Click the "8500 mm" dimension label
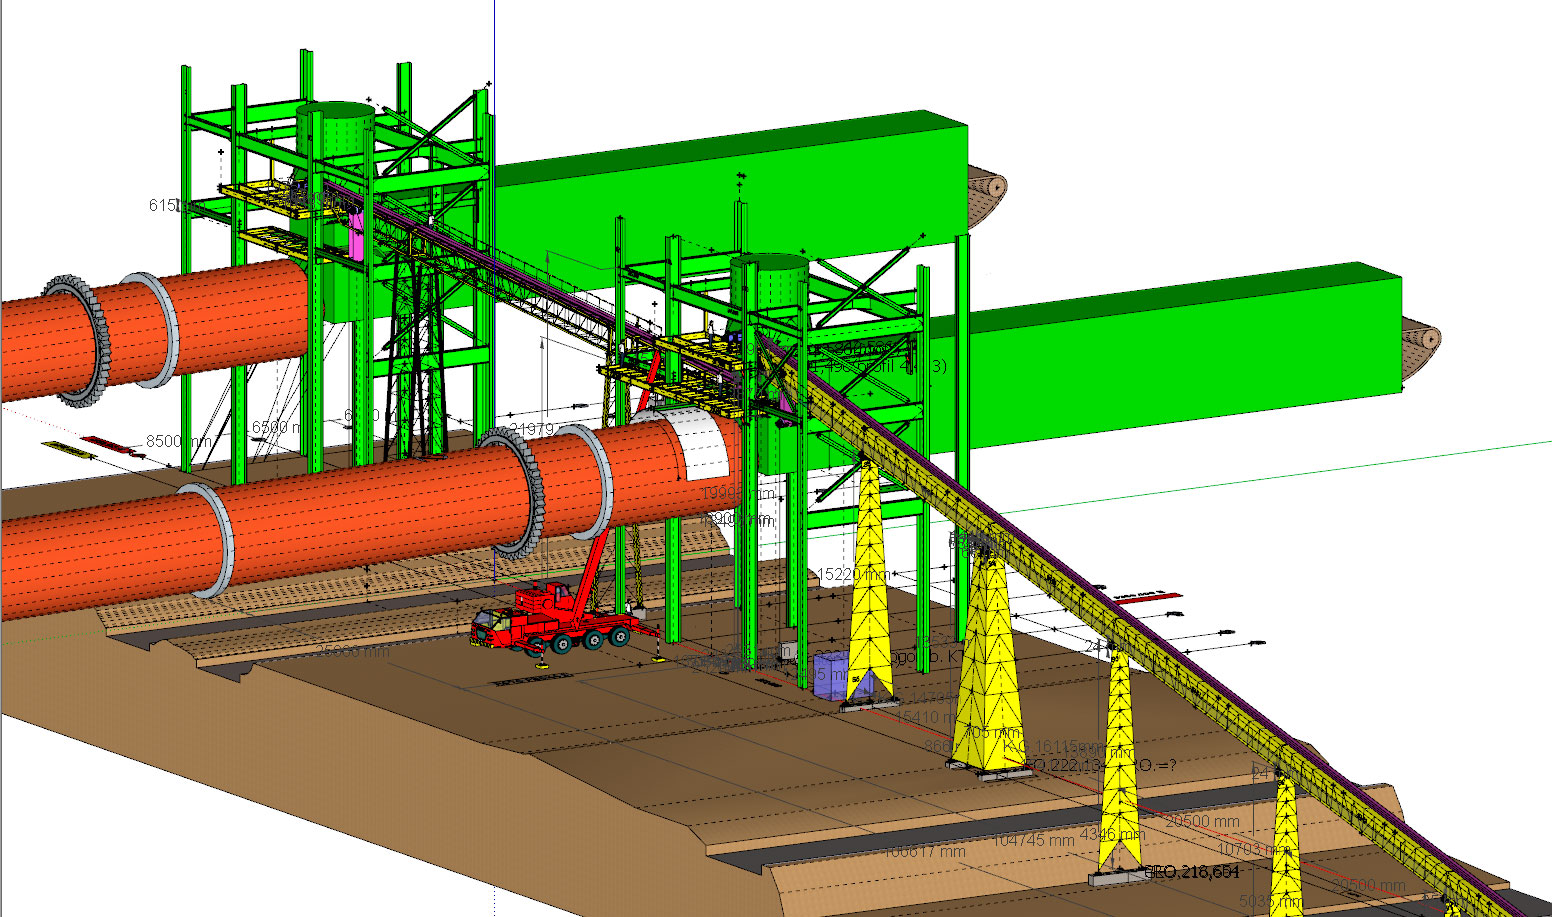Viewport: 1552px width, 917px height. coord(179,441)
